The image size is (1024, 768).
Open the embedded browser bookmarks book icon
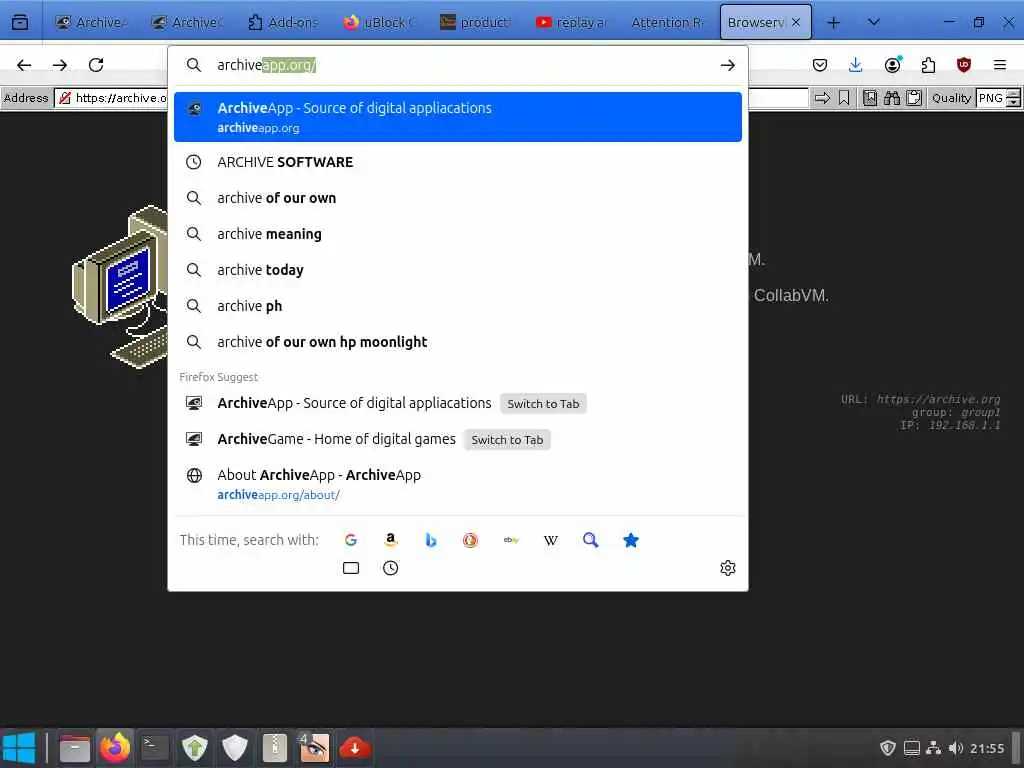point(870,98)
